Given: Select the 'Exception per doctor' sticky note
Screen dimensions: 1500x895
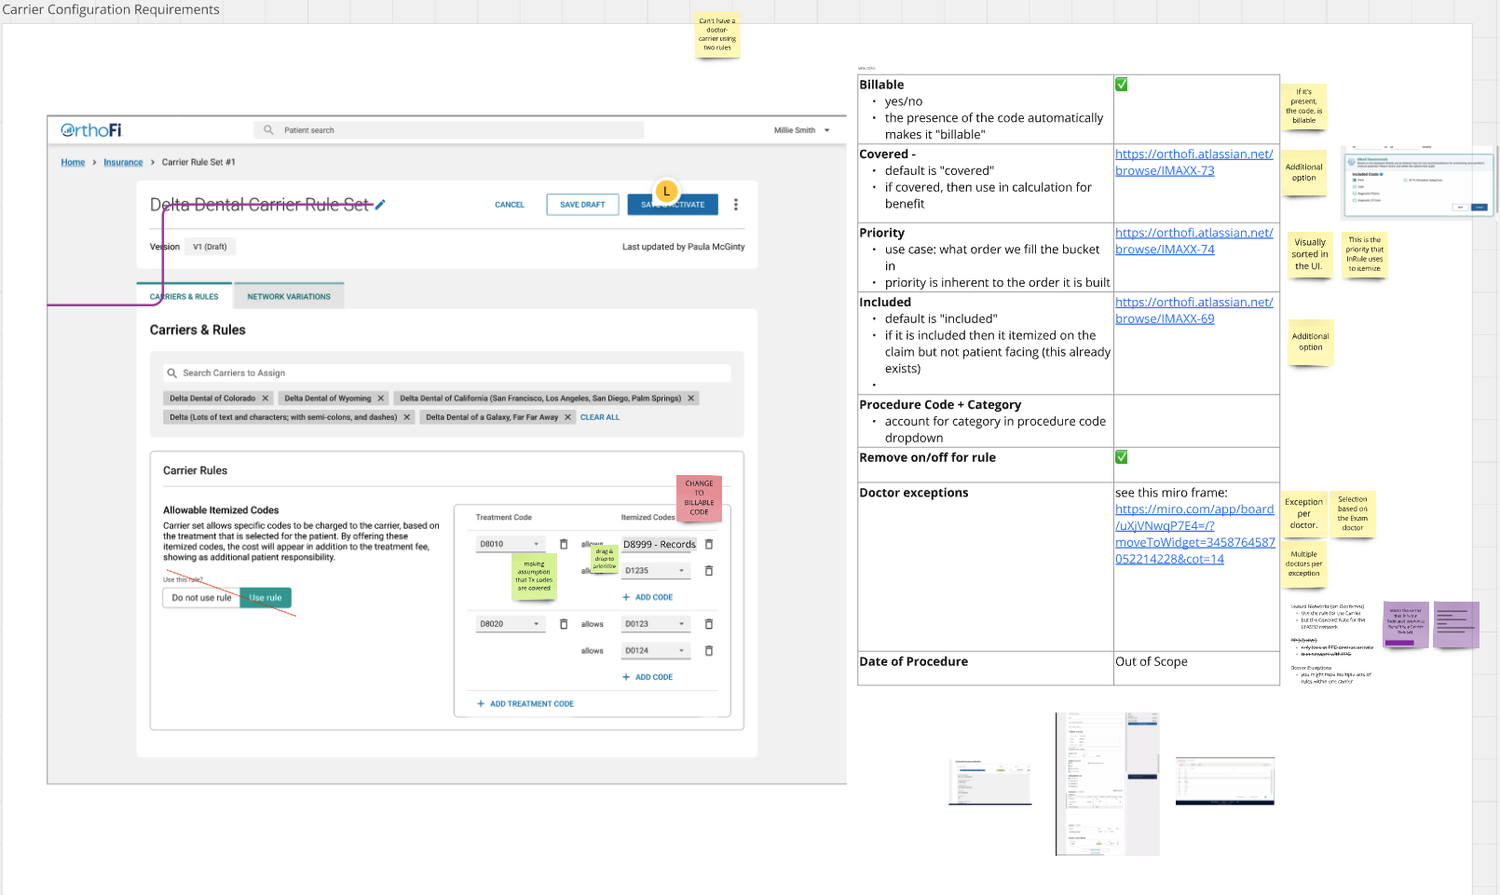Looking at the screenshot, I should 1304,513.
